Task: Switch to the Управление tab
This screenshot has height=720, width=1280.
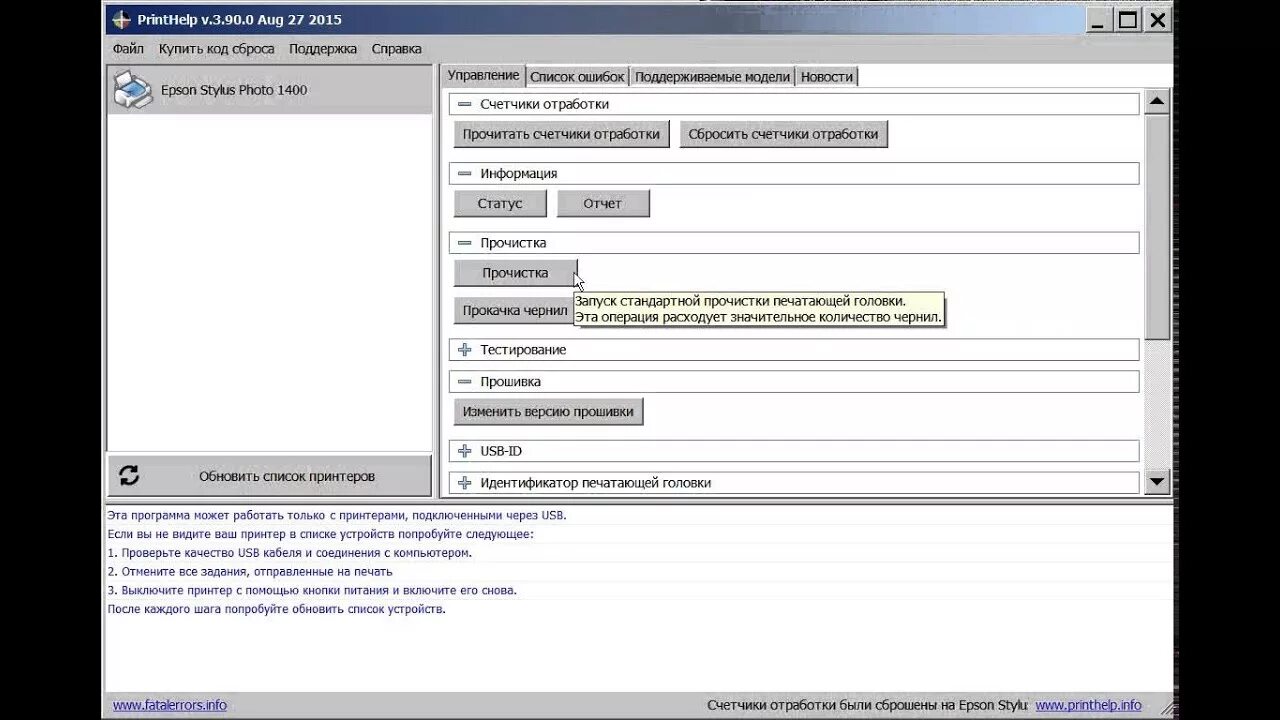Action: [483, 75]
